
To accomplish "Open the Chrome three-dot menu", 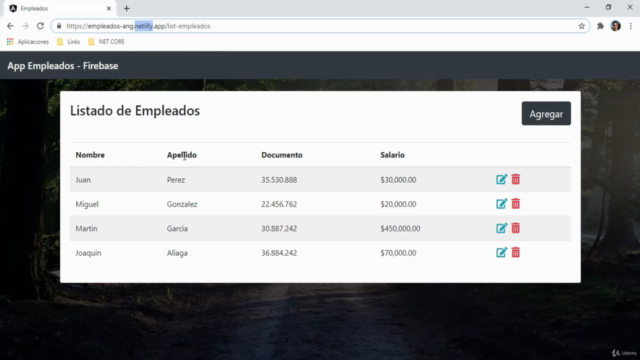I will [631, 26].
